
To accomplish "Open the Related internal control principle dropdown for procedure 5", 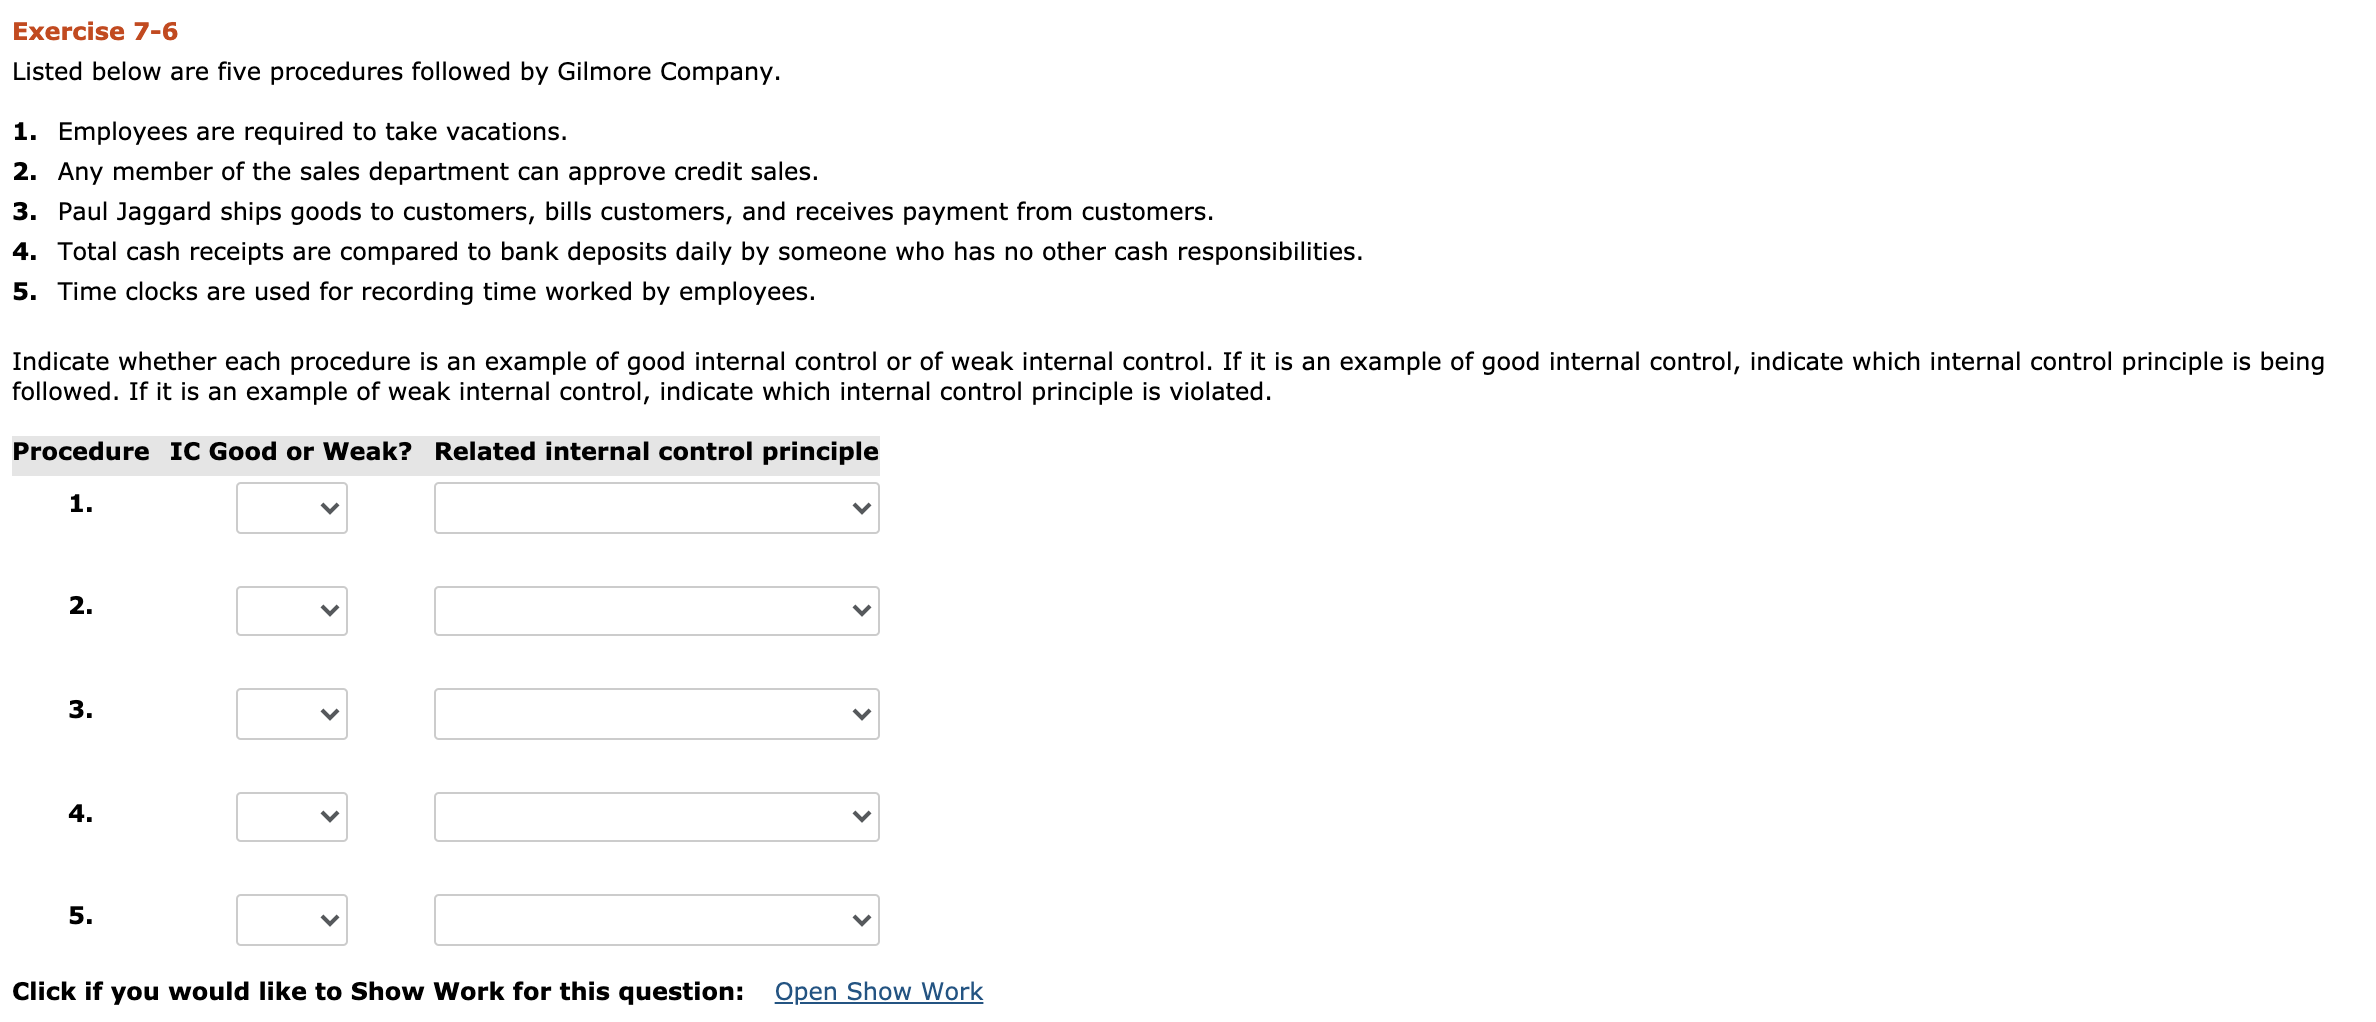I will coord(655,919).
